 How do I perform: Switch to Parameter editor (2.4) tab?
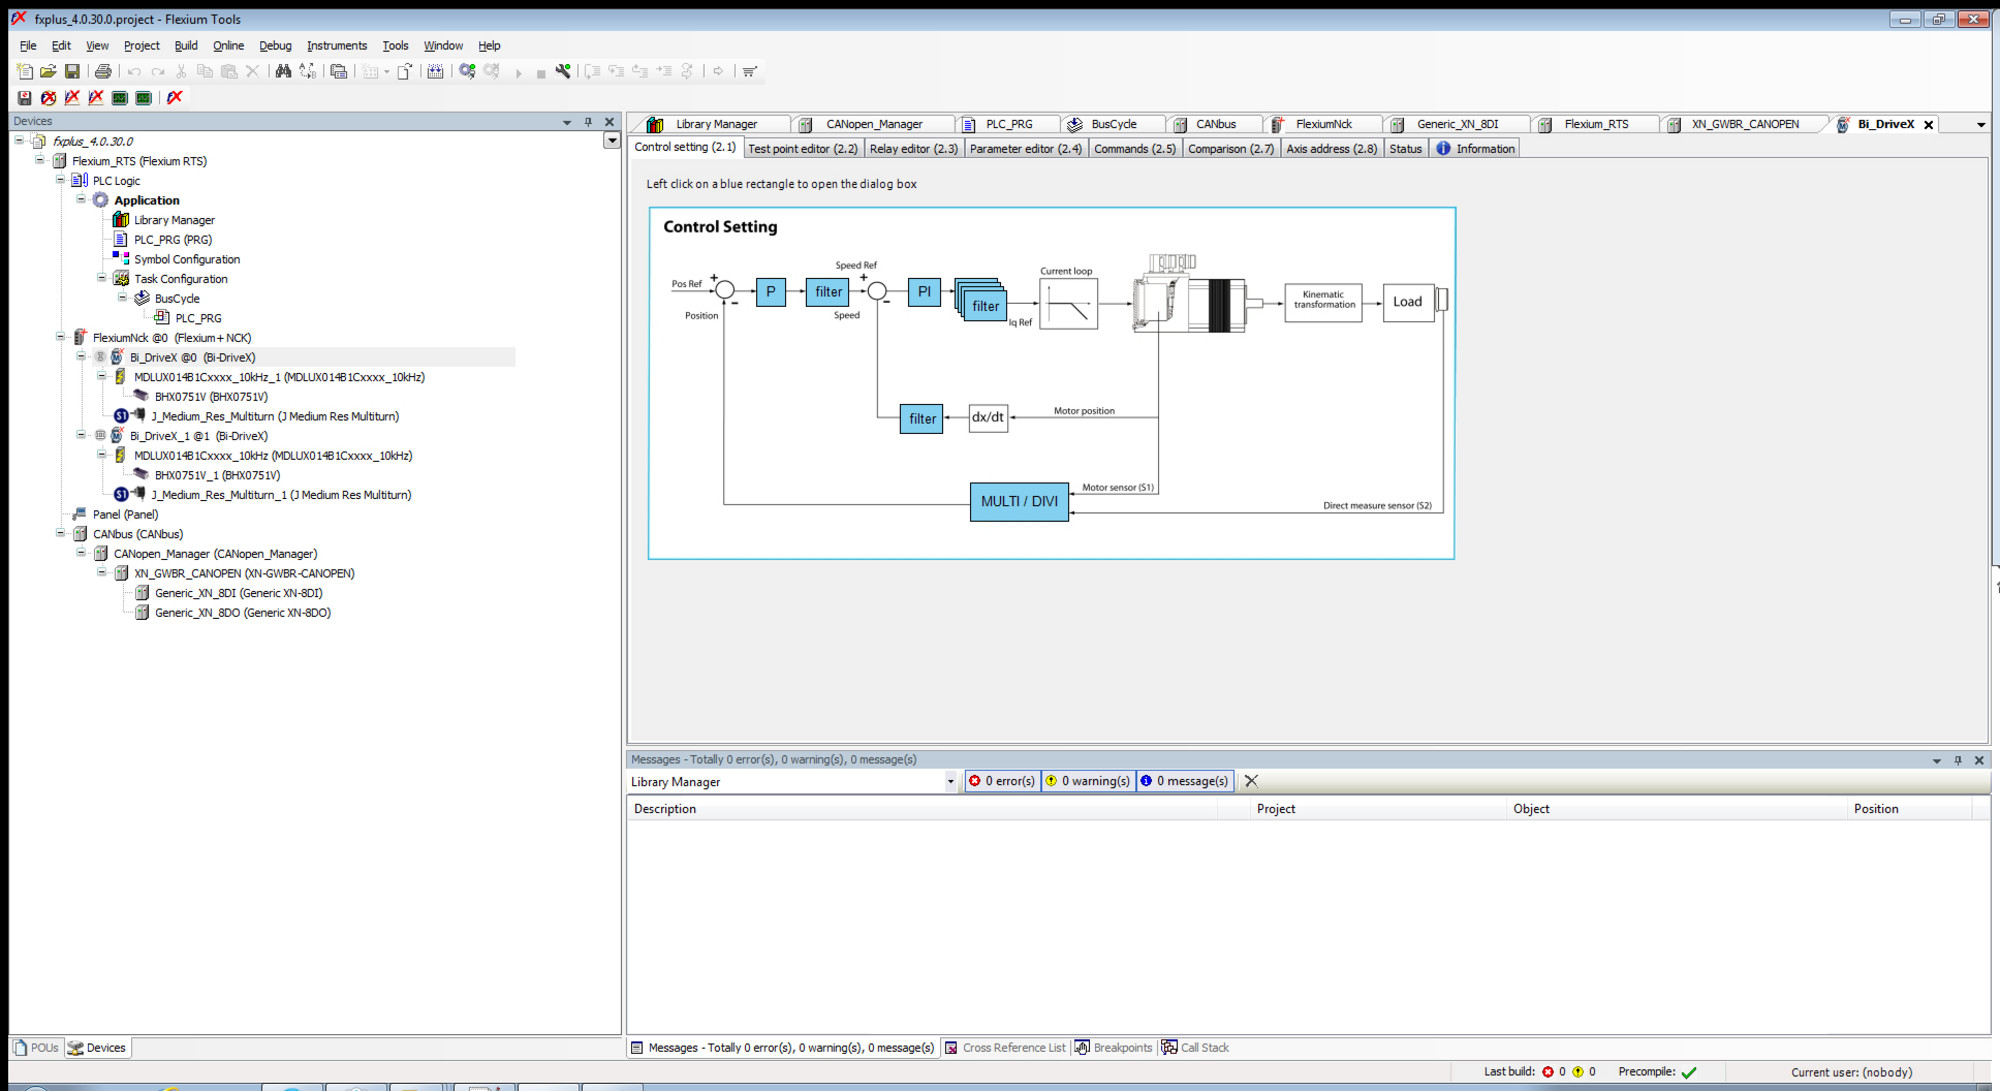1025,149
